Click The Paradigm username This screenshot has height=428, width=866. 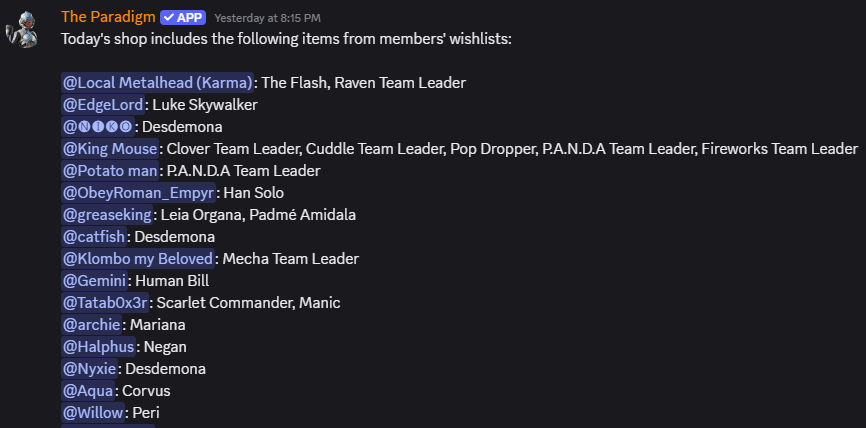(108, 17)
